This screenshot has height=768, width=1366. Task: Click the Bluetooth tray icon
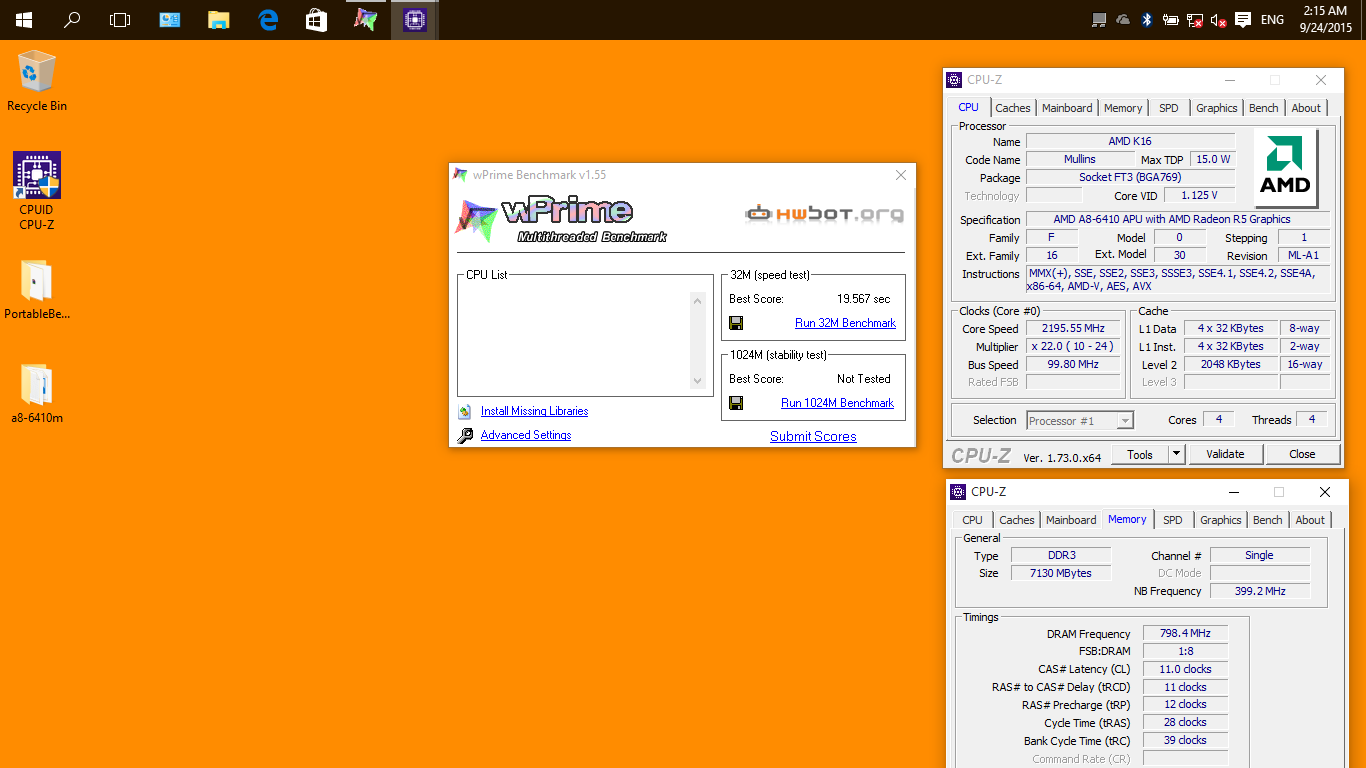(x=1147, y=20)
